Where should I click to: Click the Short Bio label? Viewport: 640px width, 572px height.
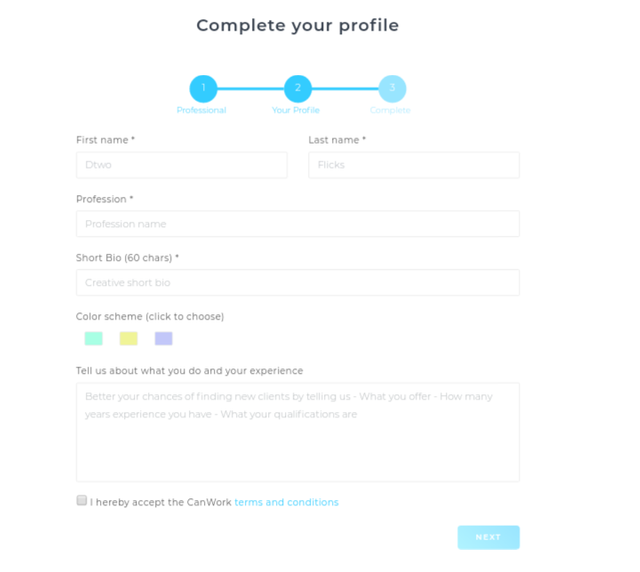pyautogui.click(x=127, y=258)
